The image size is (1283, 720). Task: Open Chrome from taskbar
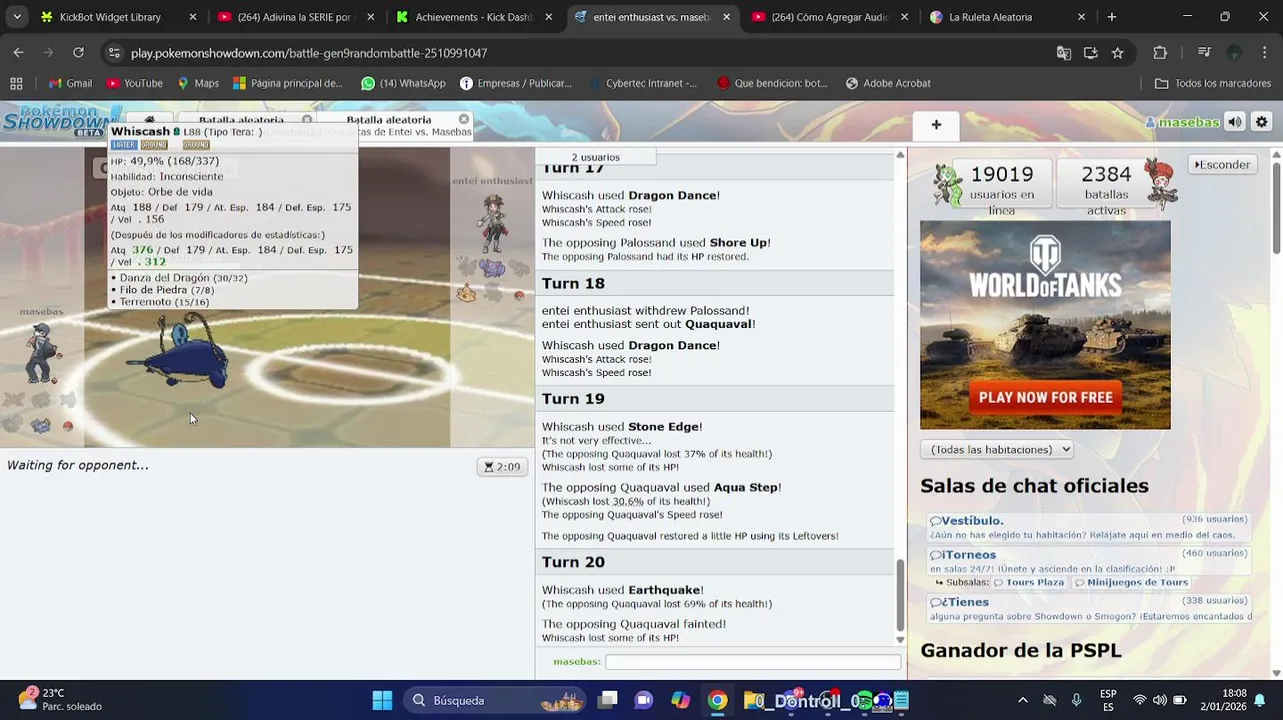pos(717,700)
